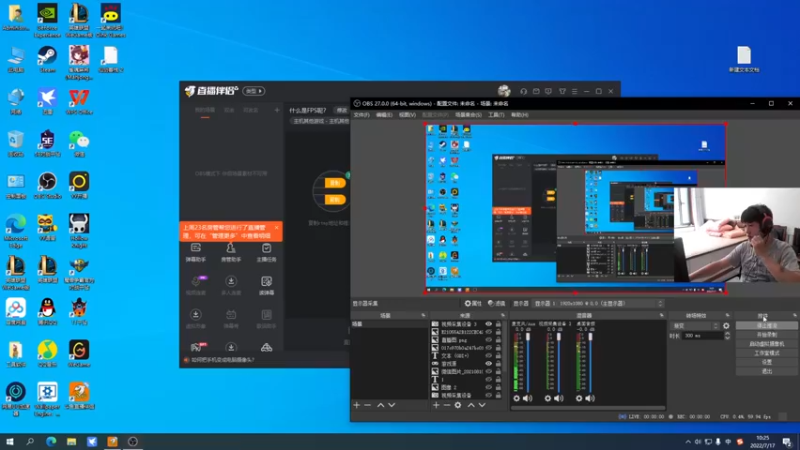Move selected source up in sources panel
This screenshot has height=450, width=800.
(x=471, y=405)
